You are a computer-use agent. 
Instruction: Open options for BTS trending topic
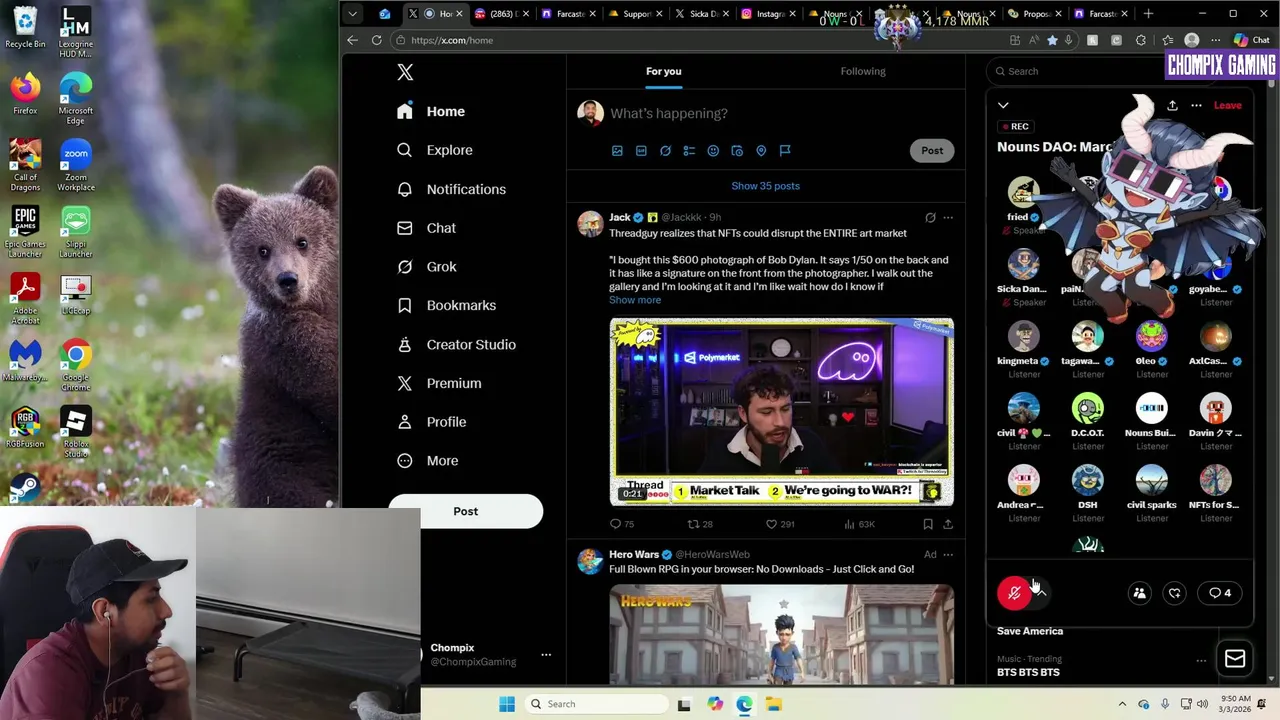(1201, 660)
